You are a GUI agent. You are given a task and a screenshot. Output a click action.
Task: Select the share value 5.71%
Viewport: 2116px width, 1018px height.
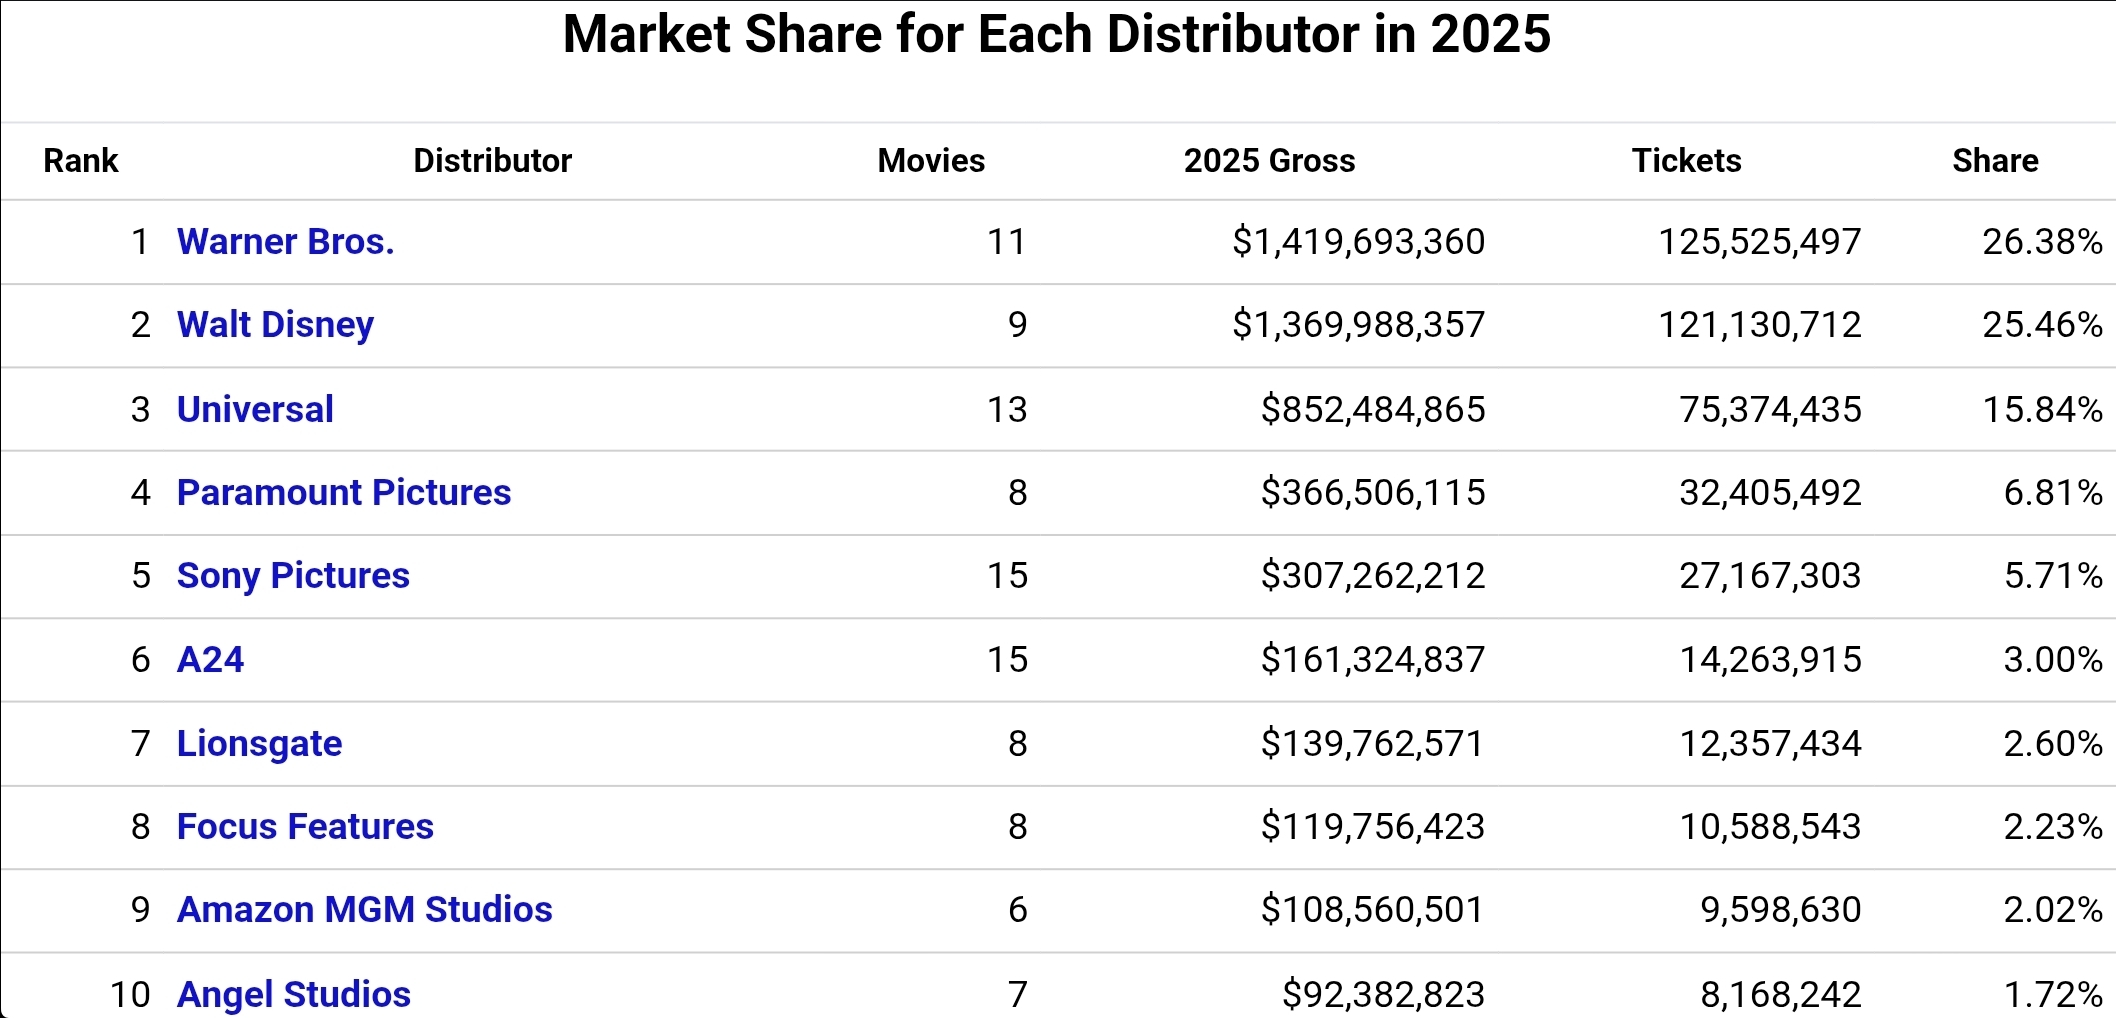click(2053, 576)
